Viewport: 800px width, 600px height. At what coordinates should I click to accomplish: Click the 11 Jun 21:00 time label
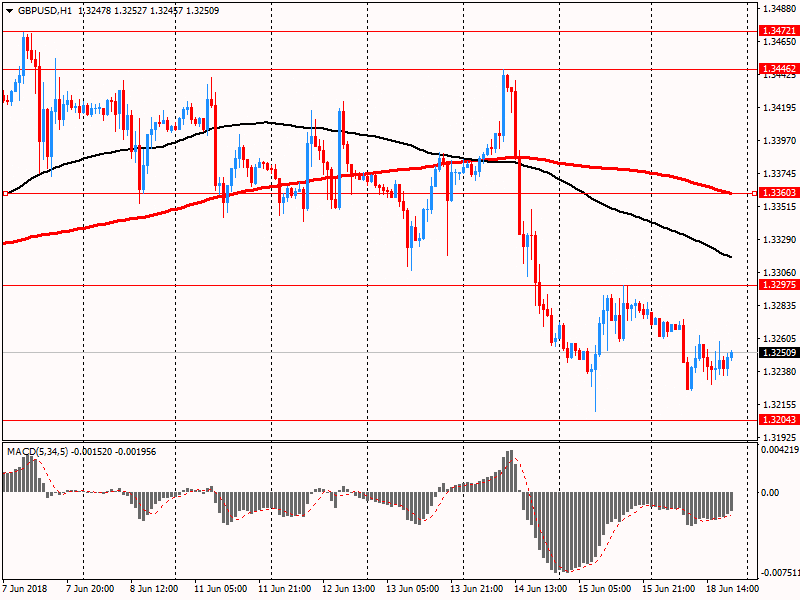(x=285, y=589)
